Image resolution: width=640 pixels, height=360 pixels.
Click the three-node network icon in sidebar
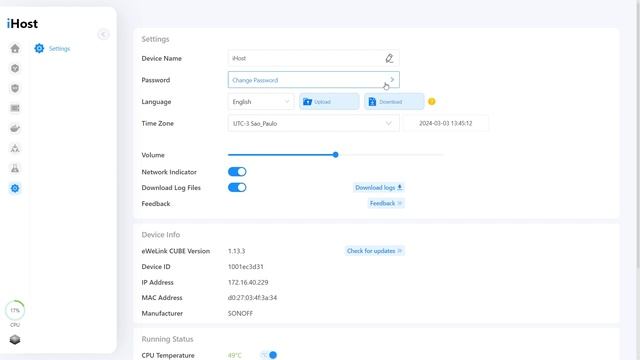[x=15, y=148]
